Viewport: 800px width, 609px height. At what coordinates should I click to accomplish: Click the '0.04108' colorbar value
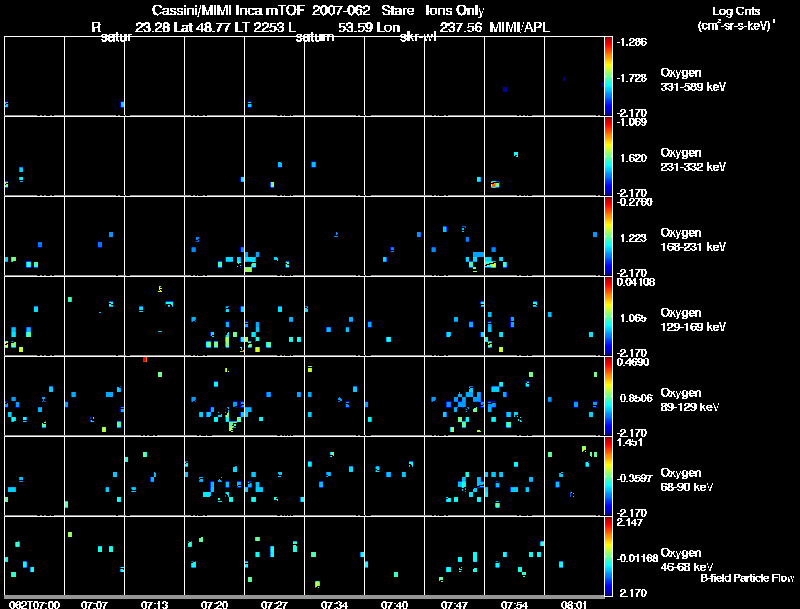coord(636,282)
